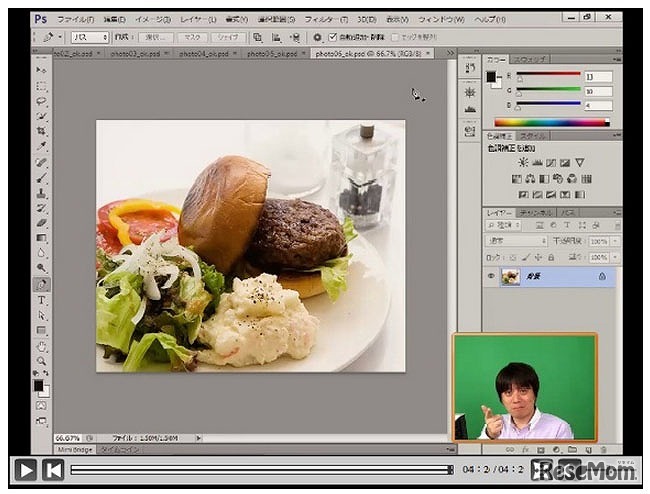The width and height of the screenshot is (650, 494).
Task: Expand the layer opacity percentage dropdown
Action: [x=614, y=241]
